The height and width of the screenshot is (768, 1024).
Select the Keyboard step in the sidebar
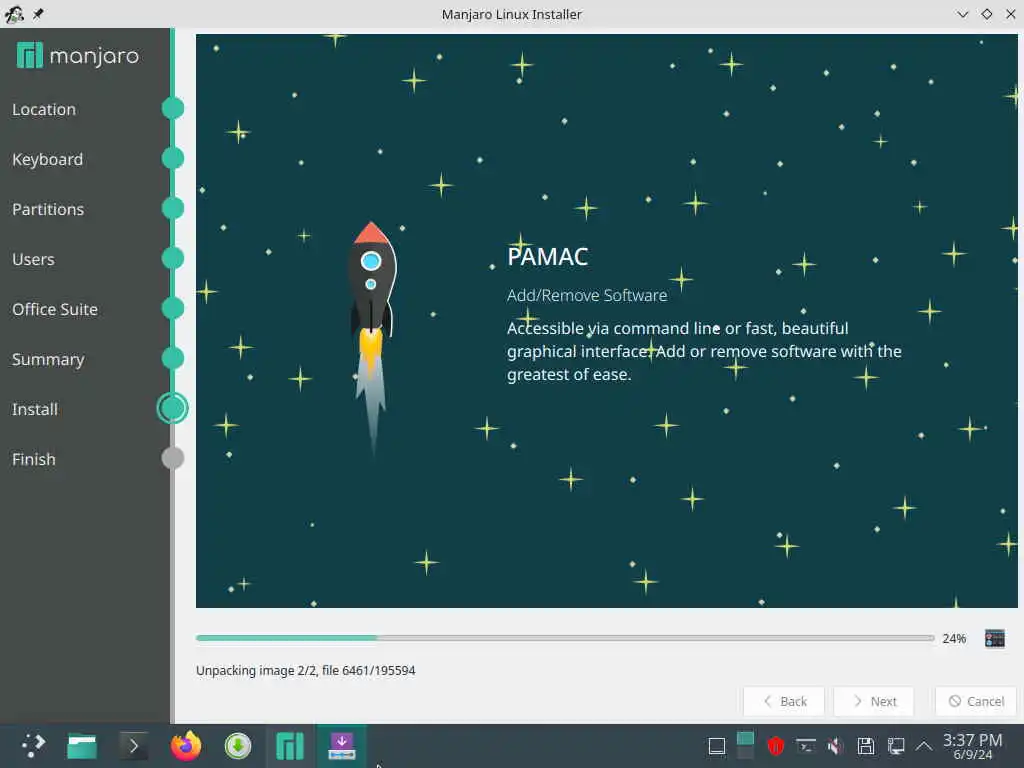48,159
